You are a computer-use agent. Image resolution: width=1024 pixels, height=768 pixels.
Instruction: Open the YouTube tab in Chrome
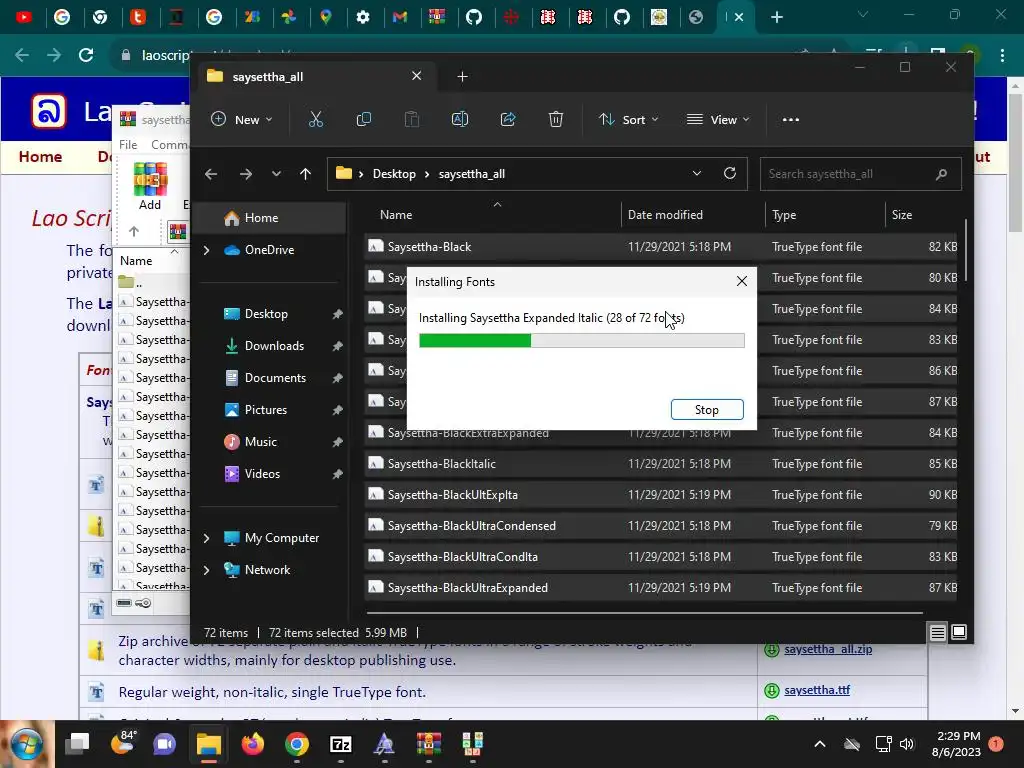click(x=24, y=17)
